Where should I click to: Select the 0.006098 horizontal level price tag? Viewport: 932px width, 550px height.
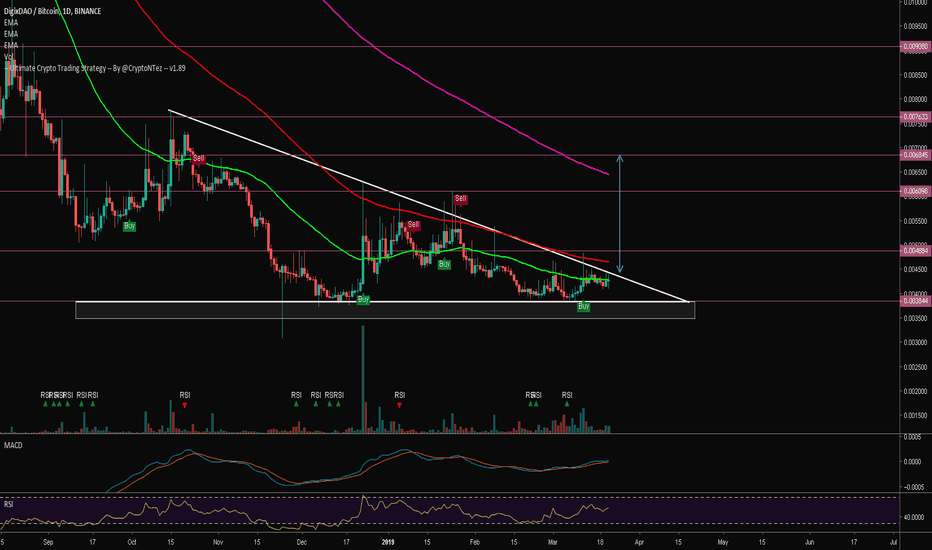[x=915, y=191]
